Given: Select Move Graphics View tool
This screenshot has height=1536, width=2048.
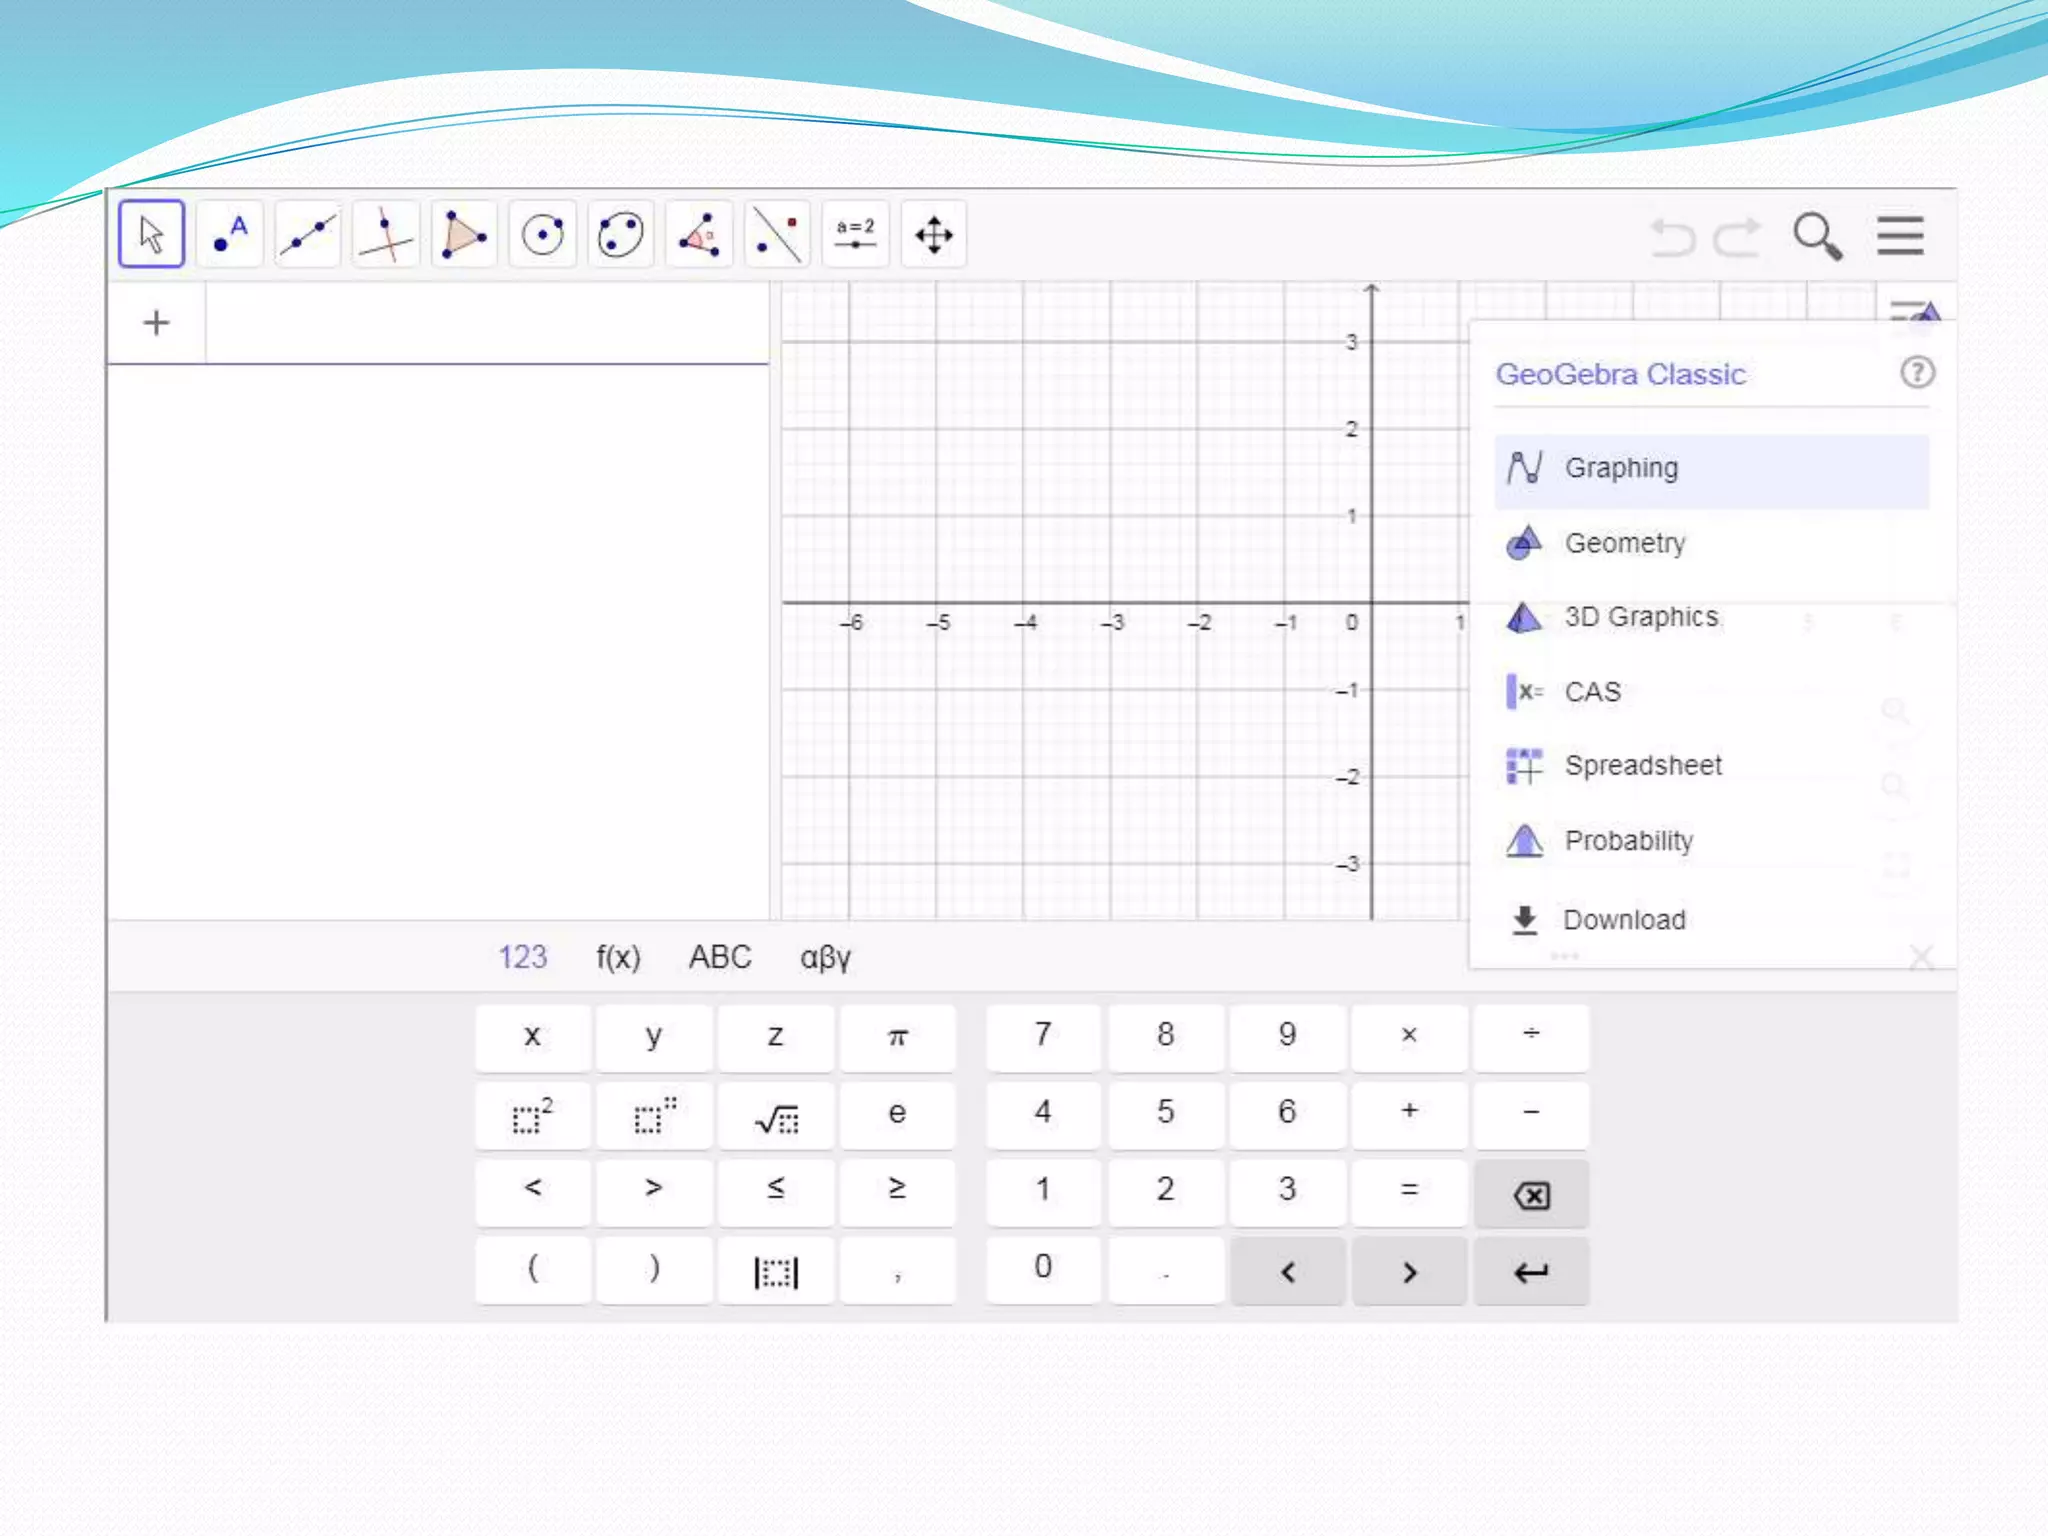Looking at the screenshot, I should pyautogui.click(x=934, y=235).
